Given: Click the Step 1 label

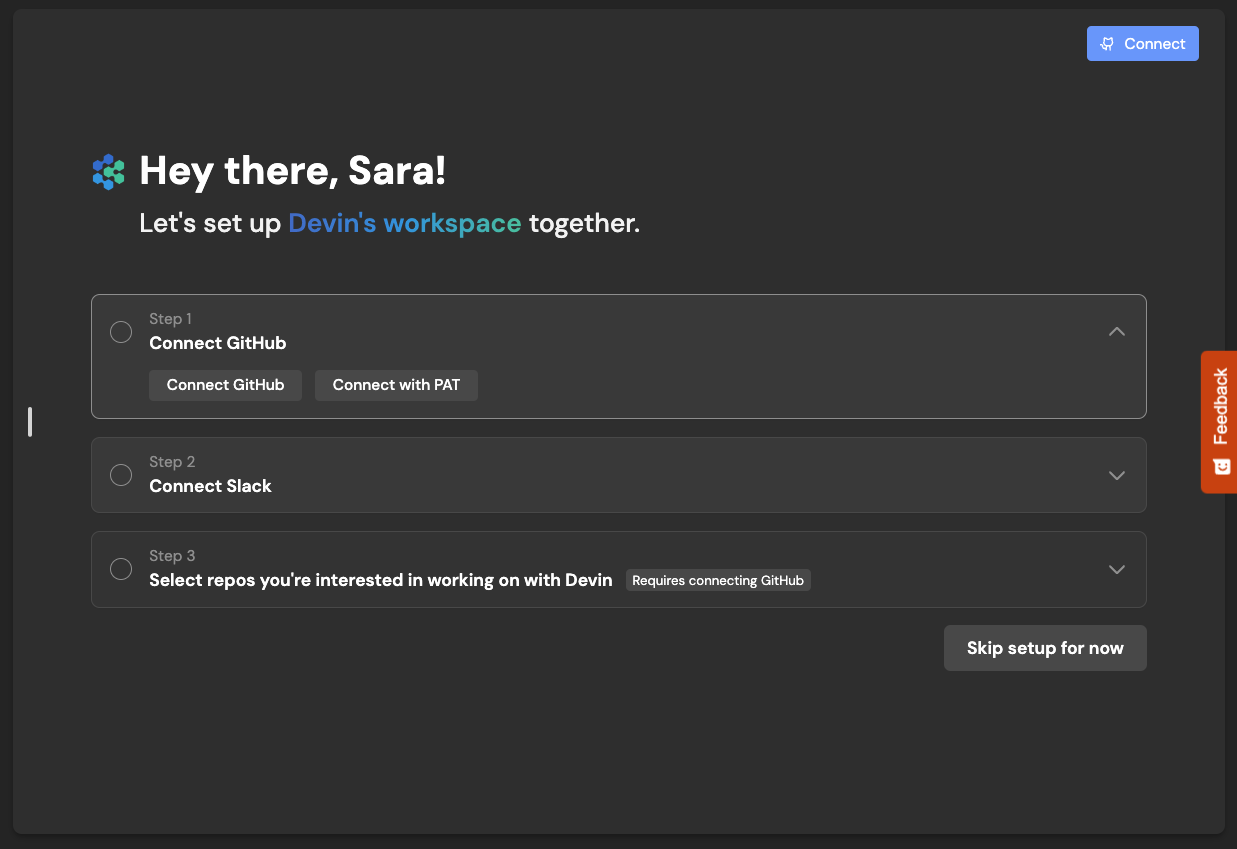Looking at the screenshot, I should pos(170,319).
